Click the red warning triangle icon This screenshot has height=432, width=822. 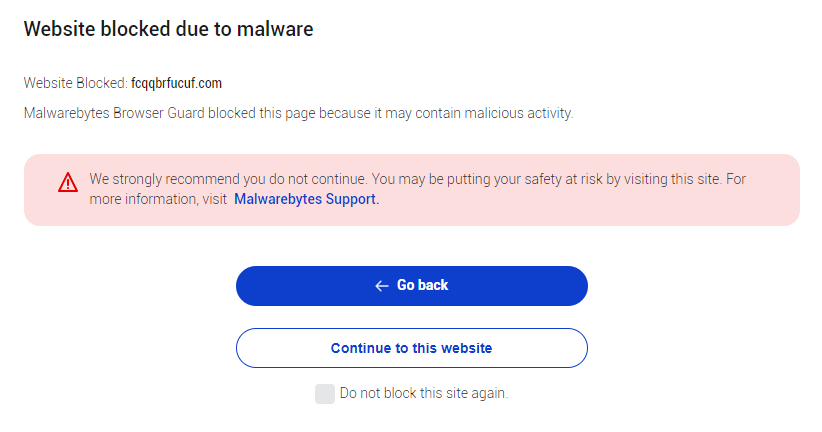(x=68, y=182)
